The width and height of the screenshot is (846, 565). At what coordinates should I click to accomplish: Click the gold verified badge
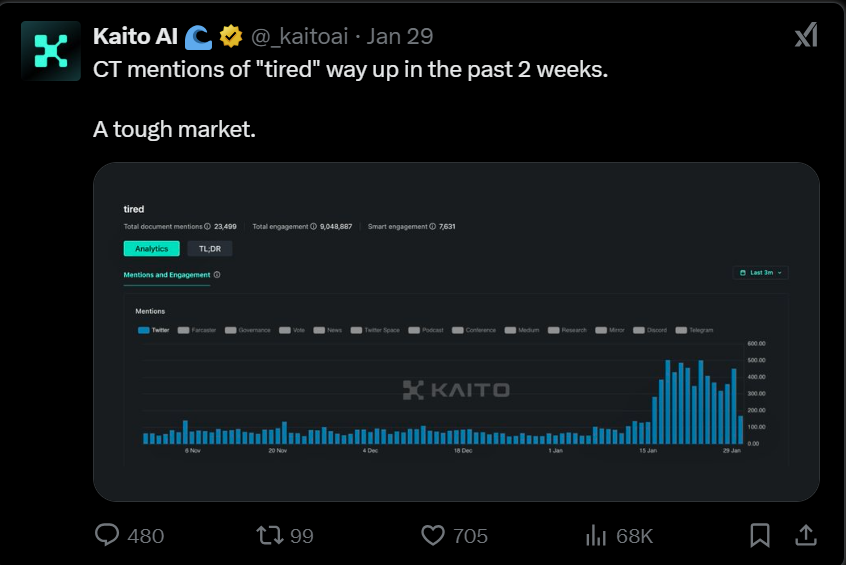(231, 37)
